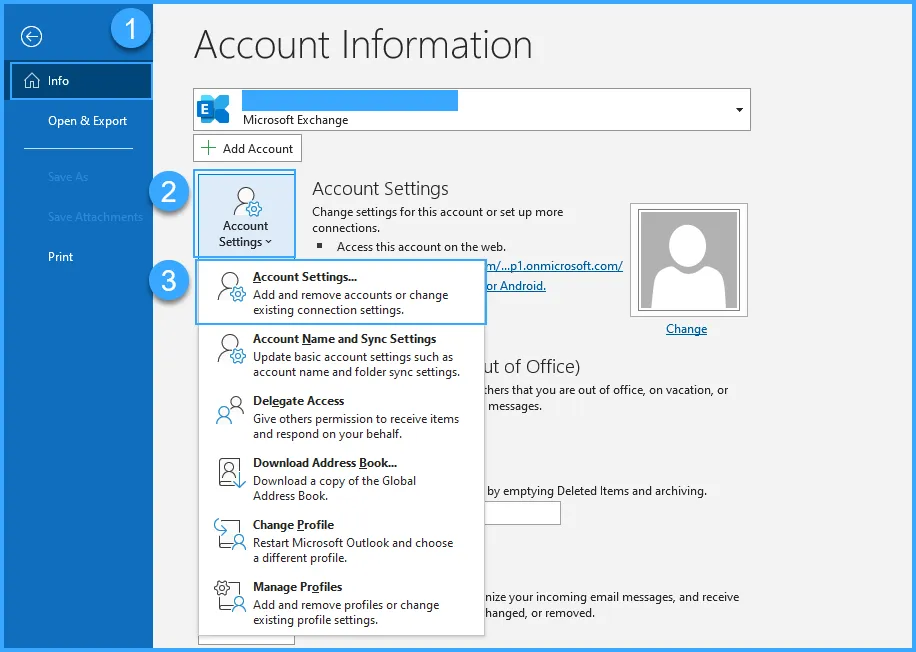The height and width of the screenshot is (652, 916).
Task: Open the Open & Export section
Action: pyautogui.click(x=87, y=120)
